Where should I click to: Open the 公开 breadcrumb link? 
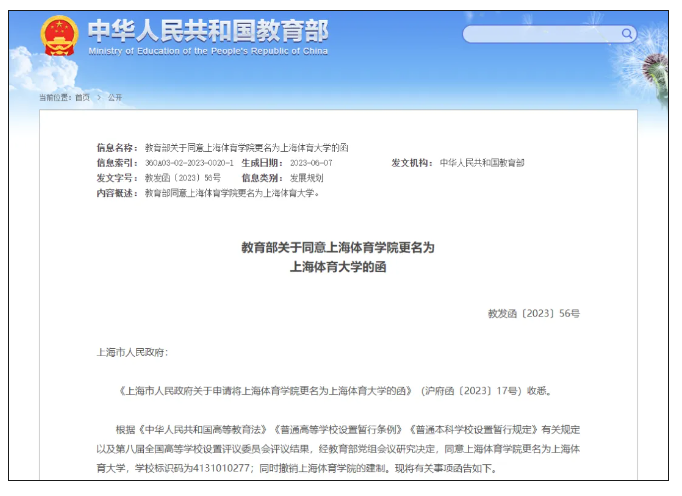pyautogui.click(x=115, y=97)
